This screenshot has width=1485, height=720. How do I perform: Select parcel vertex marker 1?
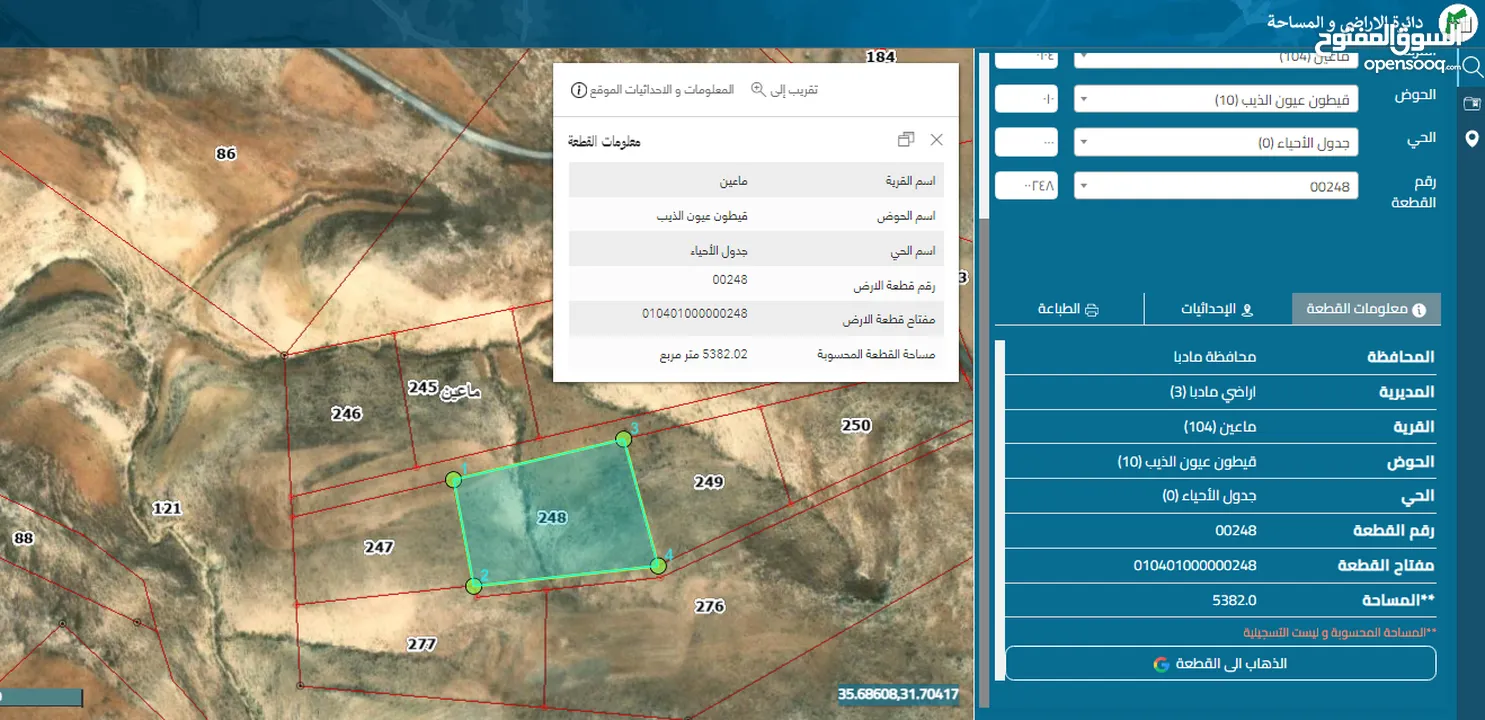(453, 480)
